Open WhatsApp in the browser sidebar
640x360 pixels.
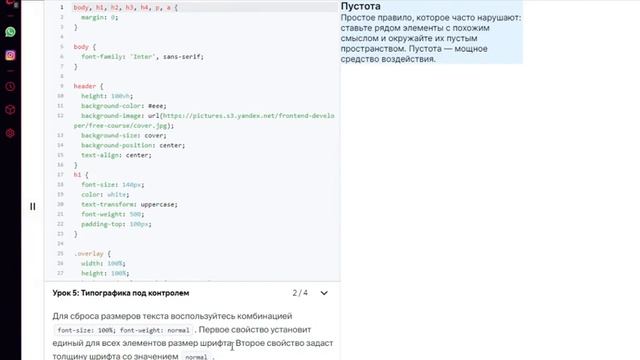tap(10, 32)
